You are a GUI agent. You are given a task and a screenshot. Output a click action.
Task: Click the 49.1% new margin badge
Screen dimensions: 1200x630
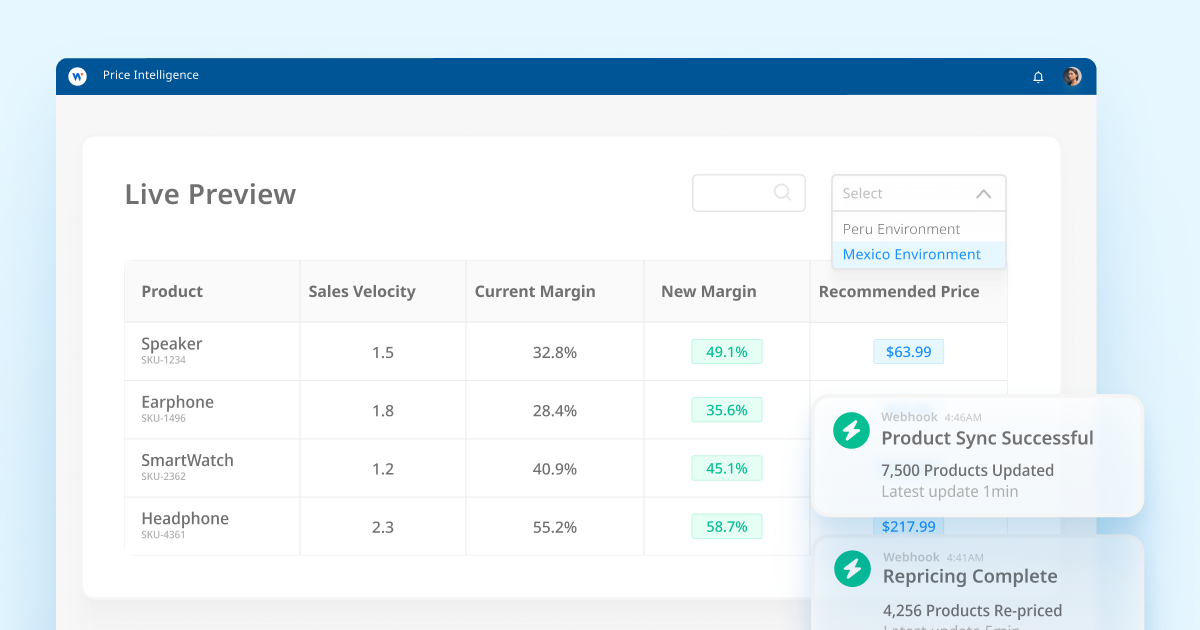pyautogui.click(x=726, y=352)
